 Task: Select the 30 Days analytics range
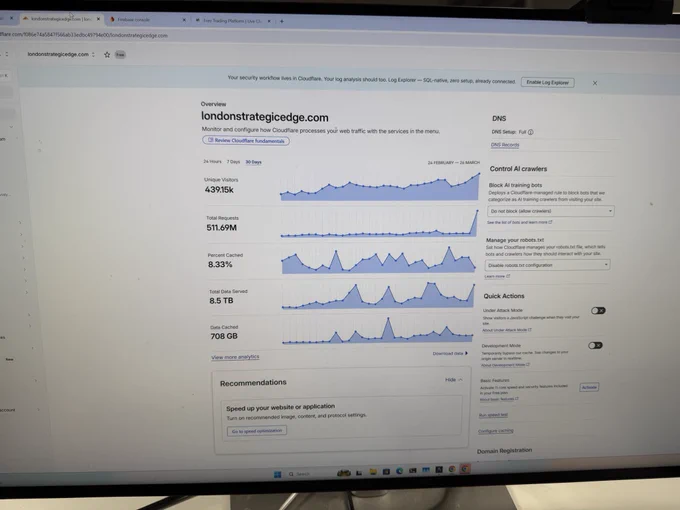click(x=254, y=162)
